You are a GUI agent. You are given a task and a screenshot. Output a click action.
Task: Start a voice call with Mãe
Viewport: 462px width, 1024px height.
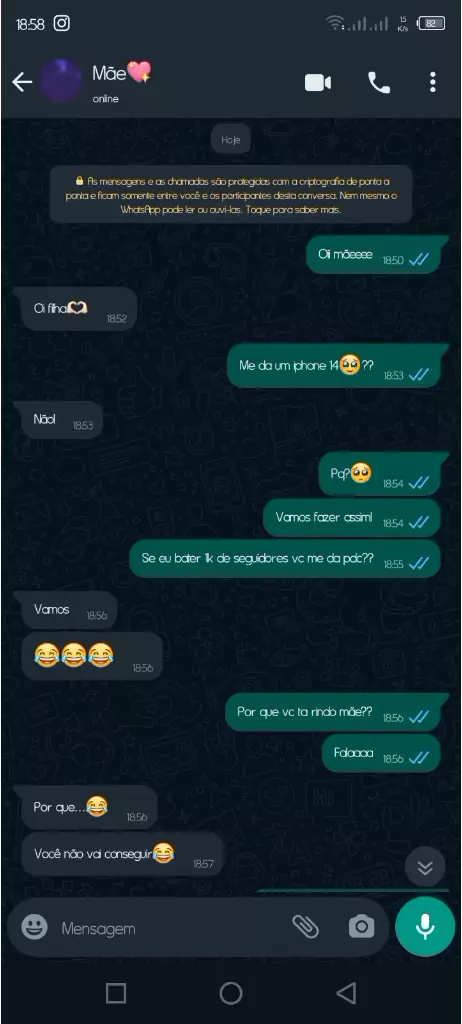coord(379,82)
